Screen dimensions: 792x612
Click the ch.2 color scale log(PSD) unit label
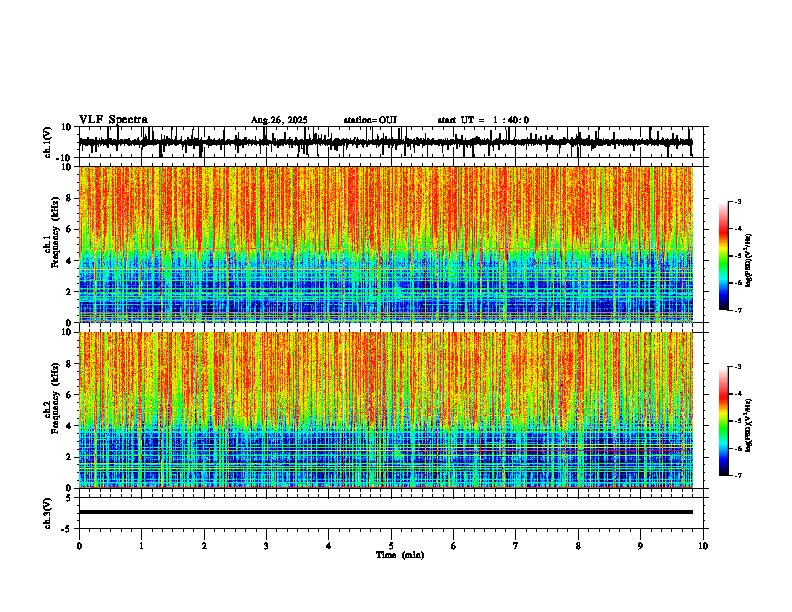point(749,425)
